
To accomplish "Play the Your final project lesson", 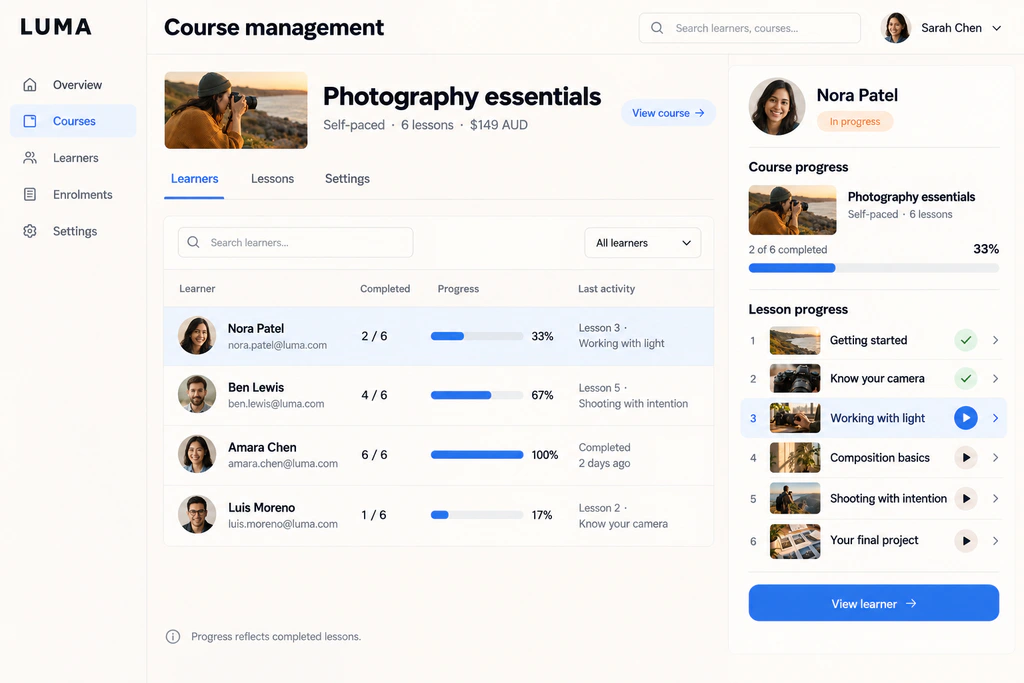I will [965, 541].
